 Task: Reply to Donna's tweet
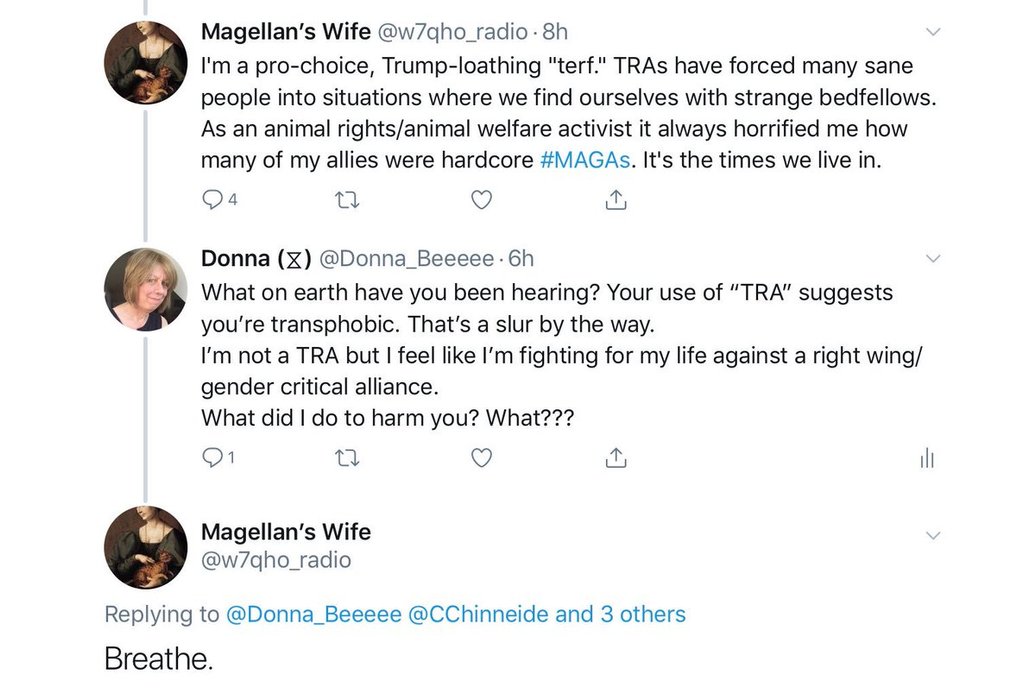(x=212, y=458)
